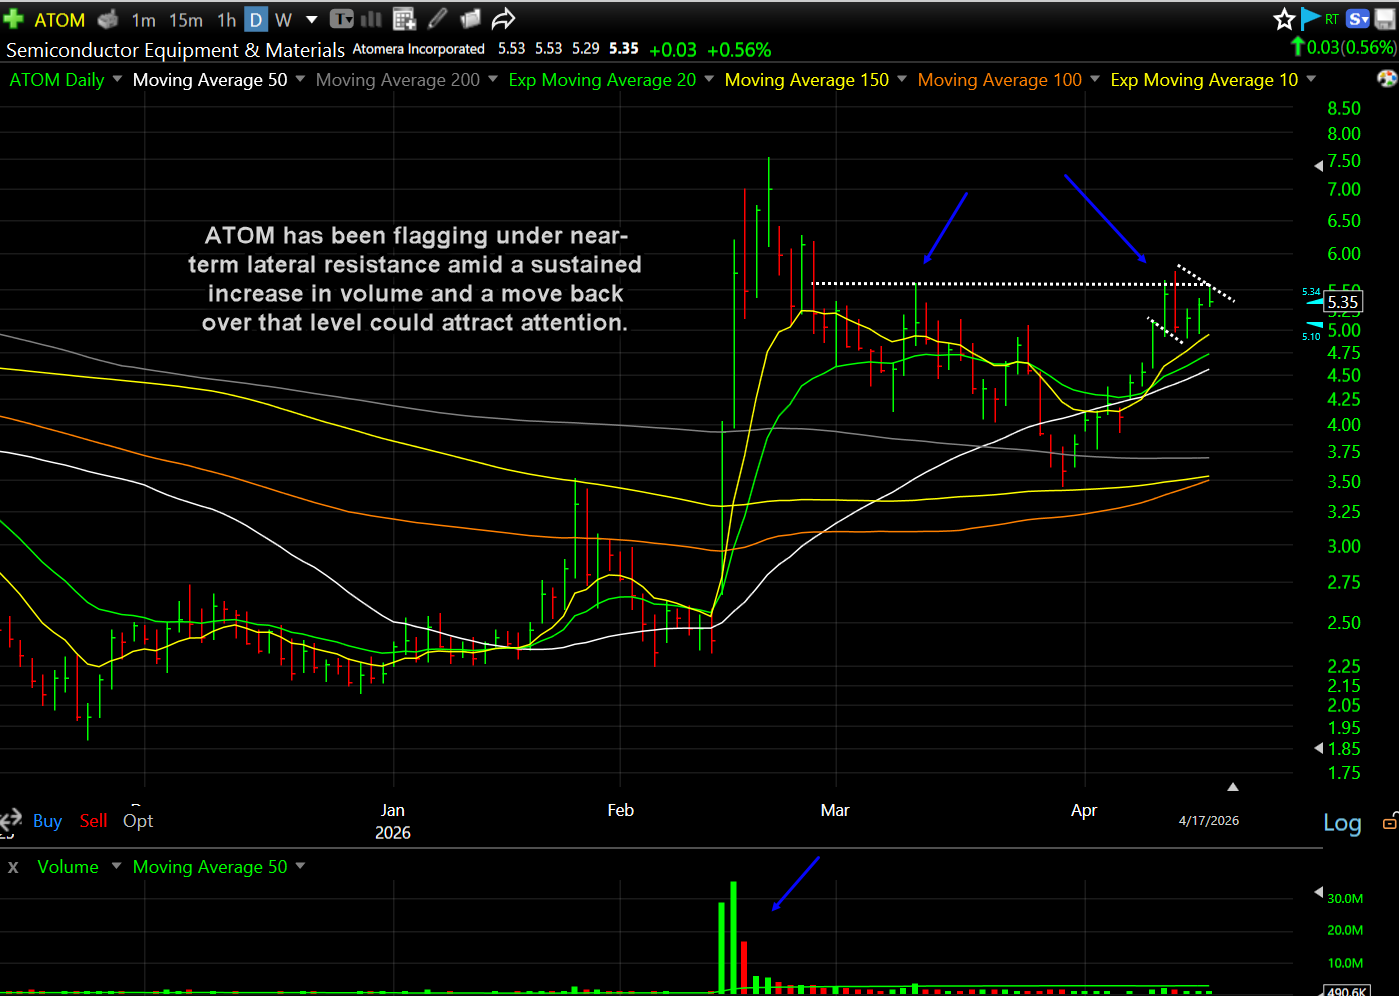Open the data window grid icon

[x=404, y=19]
